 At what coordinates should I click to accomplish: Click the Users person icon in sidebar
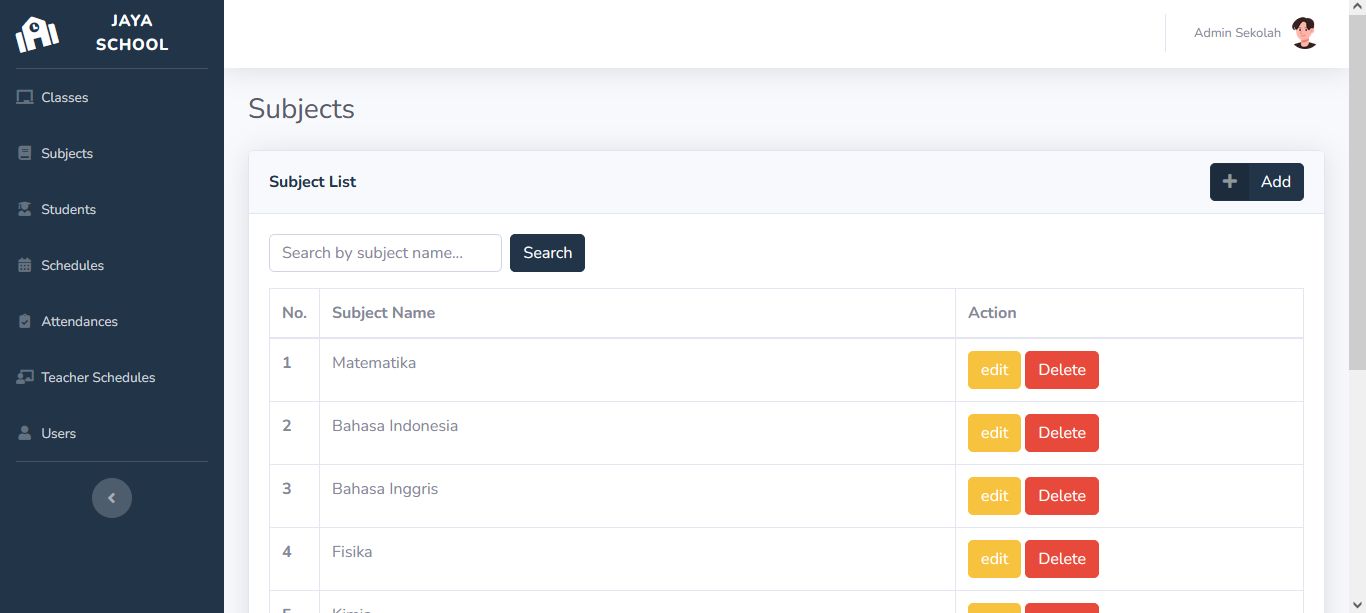pos(25,433)
